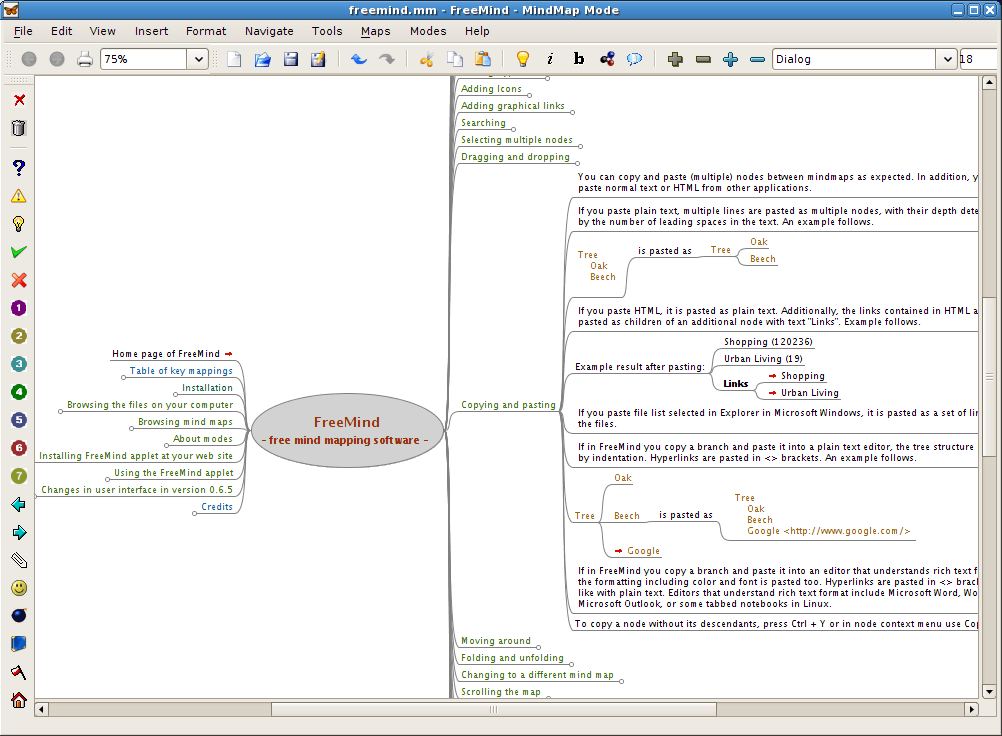The image size is (1002, 736).
Task: Open the Format menu
Action: click(x=206, y=31)
